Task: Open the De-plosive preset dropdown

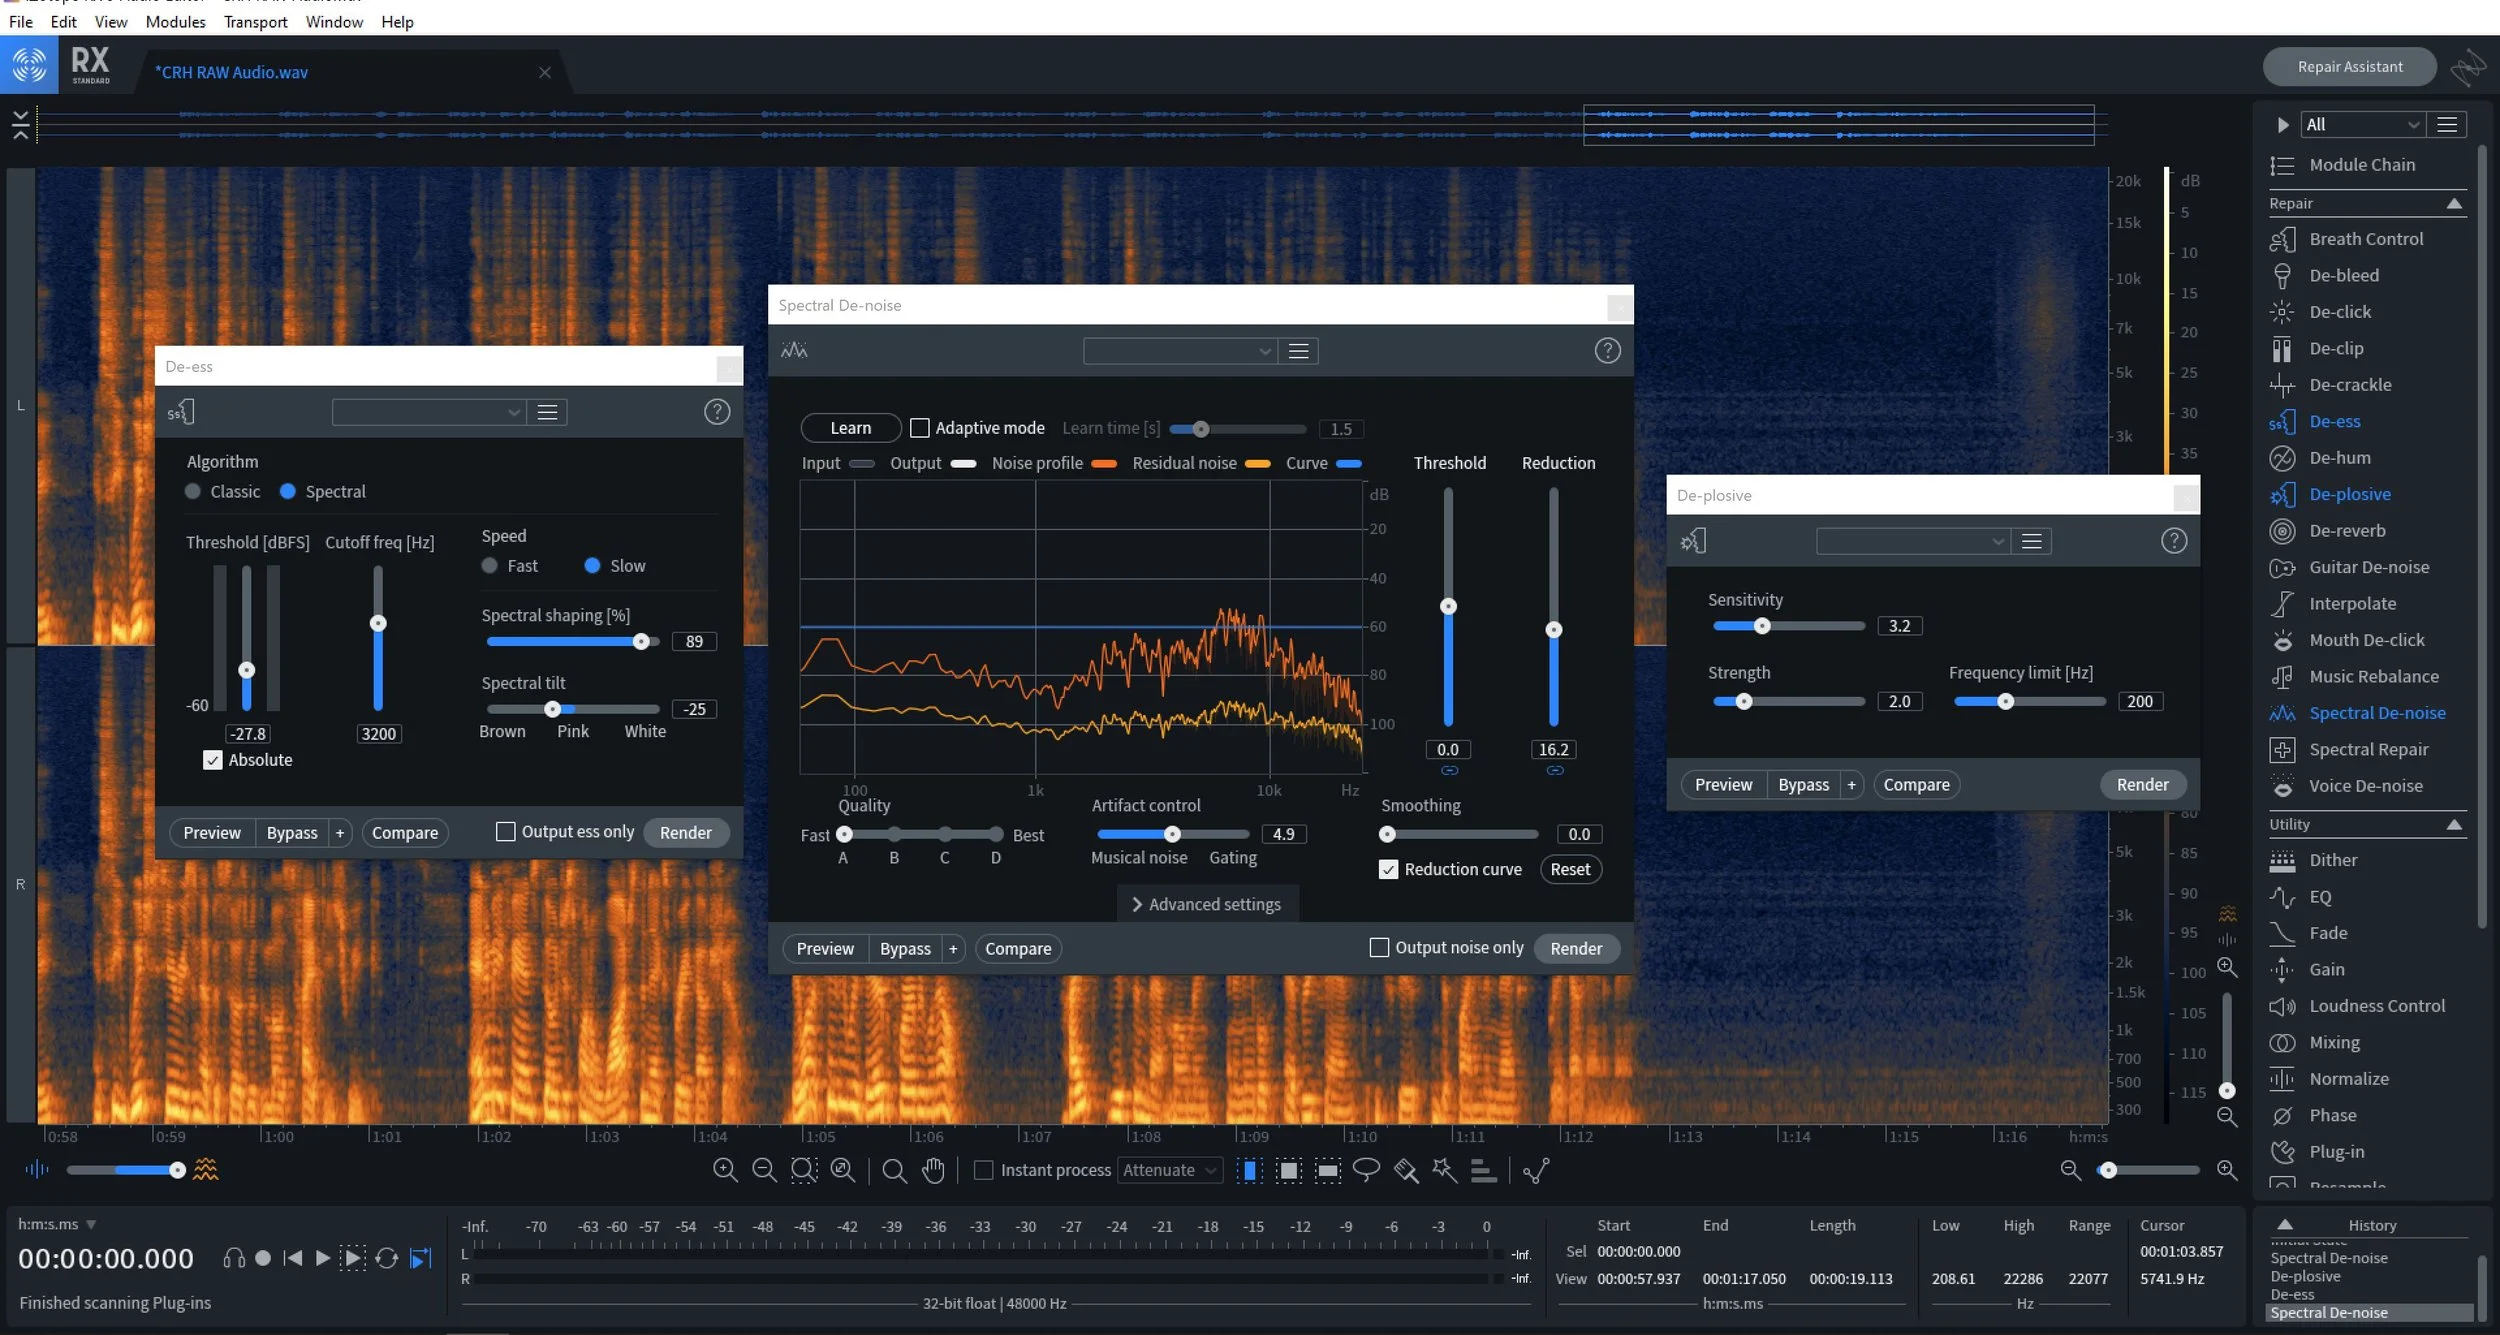Action: coord(1913,541)
